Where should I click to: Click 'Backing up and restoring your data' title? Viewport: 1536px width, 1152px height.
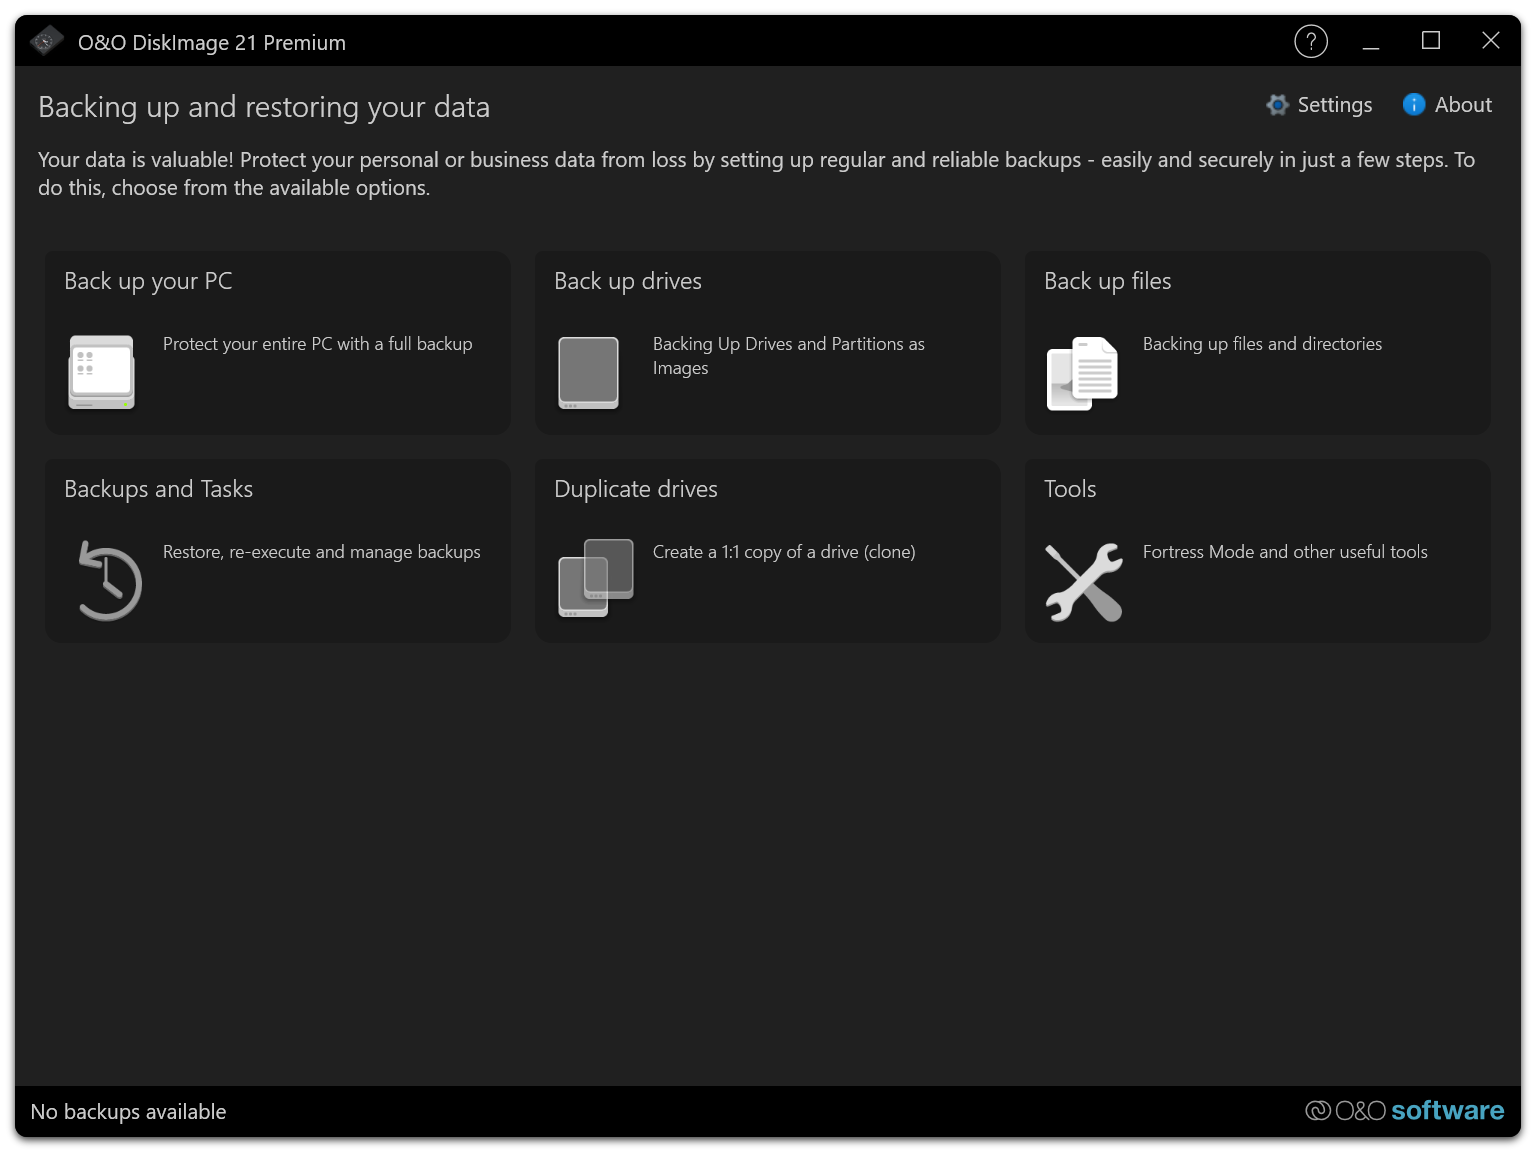coord(264,107)
